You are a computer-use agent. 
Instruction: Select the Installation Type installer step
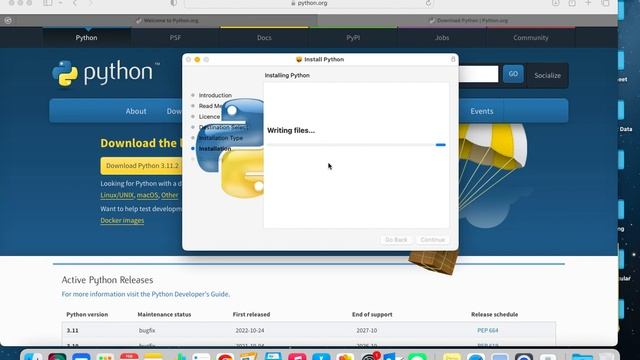click(221, 138)
